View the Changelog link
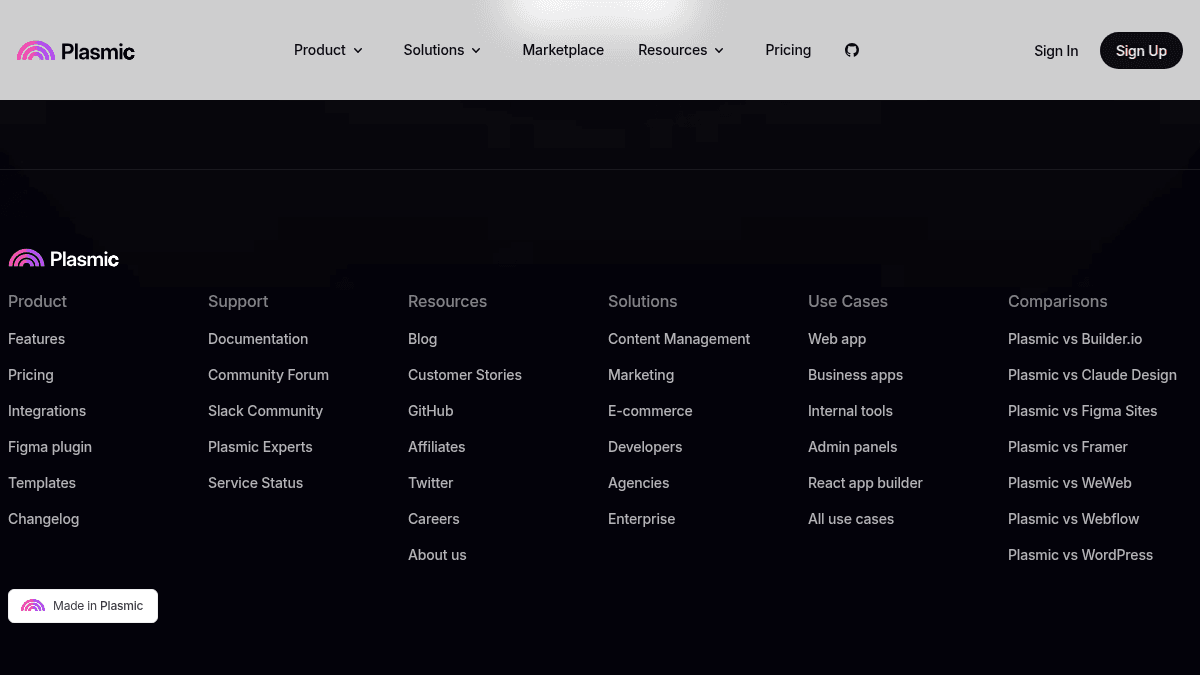Screen dimensions: 1200x675 tap(43, 519)
